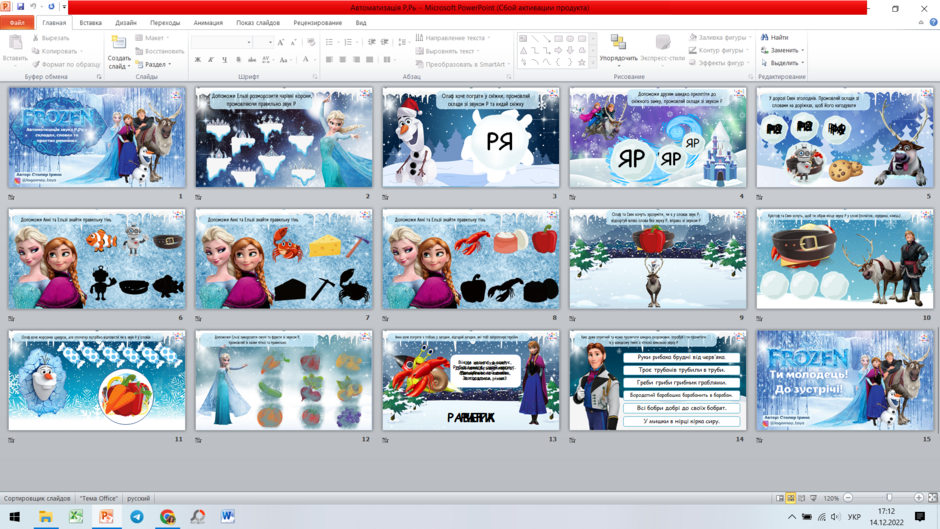This screenshot has height=529, width=940.
Task: Open the Макет layout dropdown
Action: [152, 38]
